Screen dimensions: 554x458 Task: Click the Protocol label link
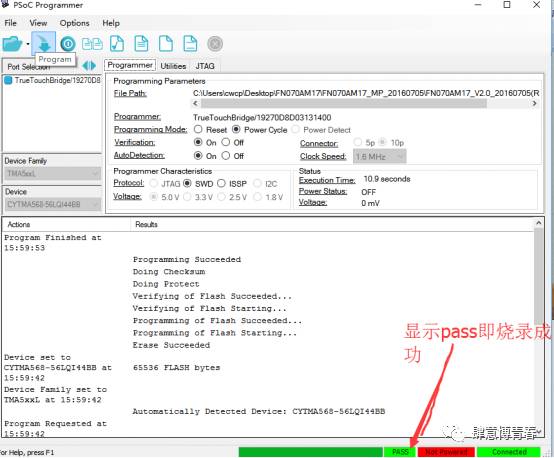click(129, 183)
